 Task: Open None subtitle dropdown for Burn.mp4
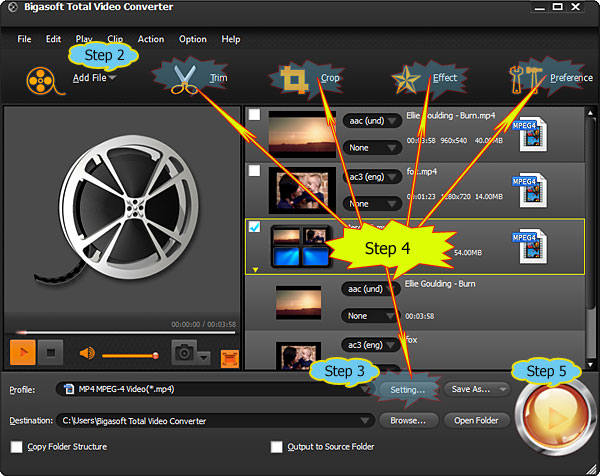click(x=372, y=148)
